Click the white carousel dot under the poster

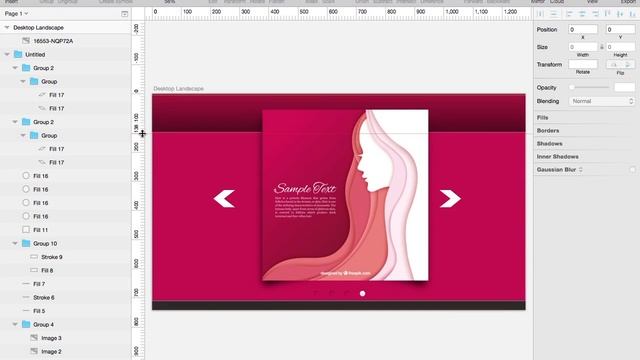point(362,293)
